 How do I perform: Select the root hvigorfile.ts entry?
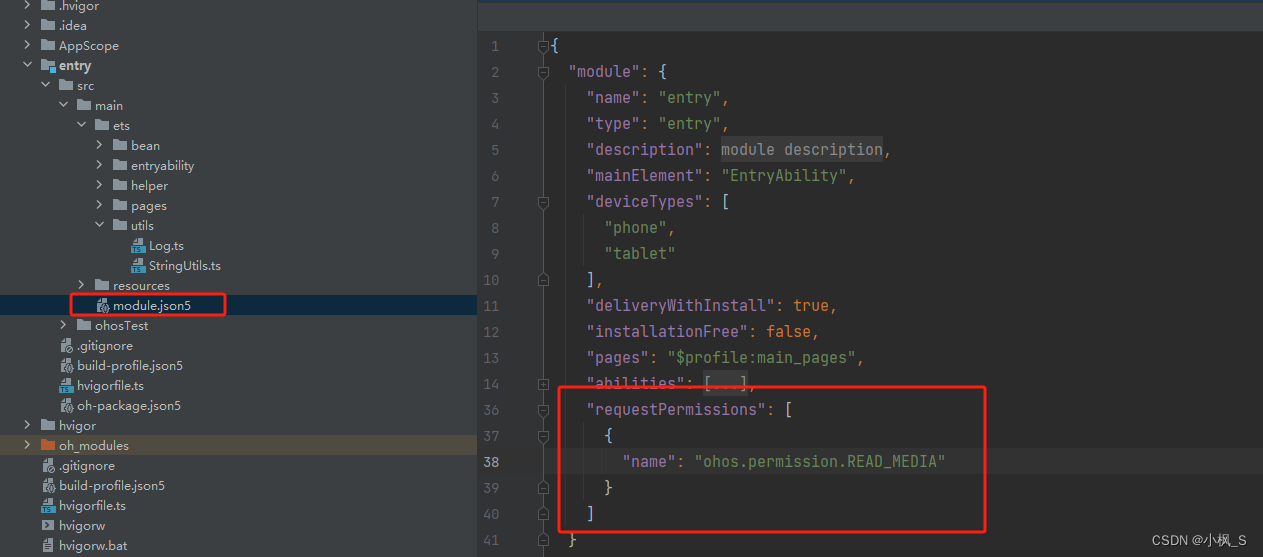coord(92,505)
